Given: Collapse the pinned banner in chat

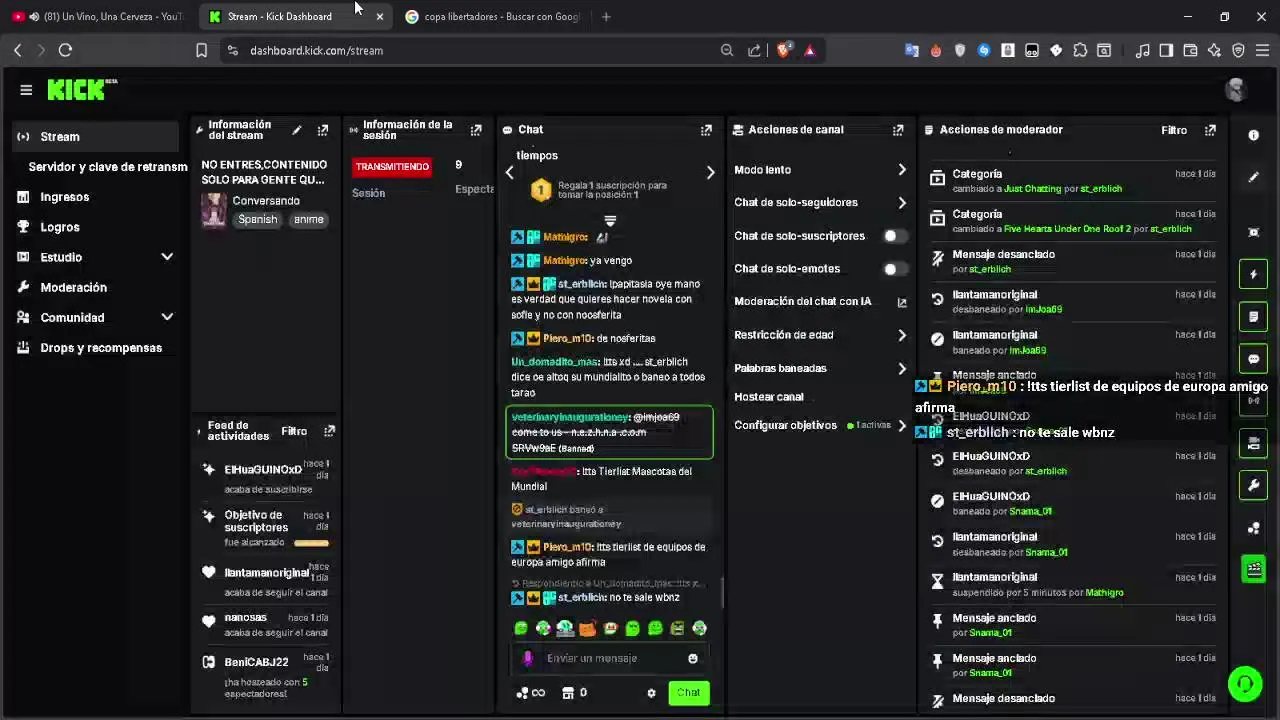Looking at the screenshot, I should 610,221.
